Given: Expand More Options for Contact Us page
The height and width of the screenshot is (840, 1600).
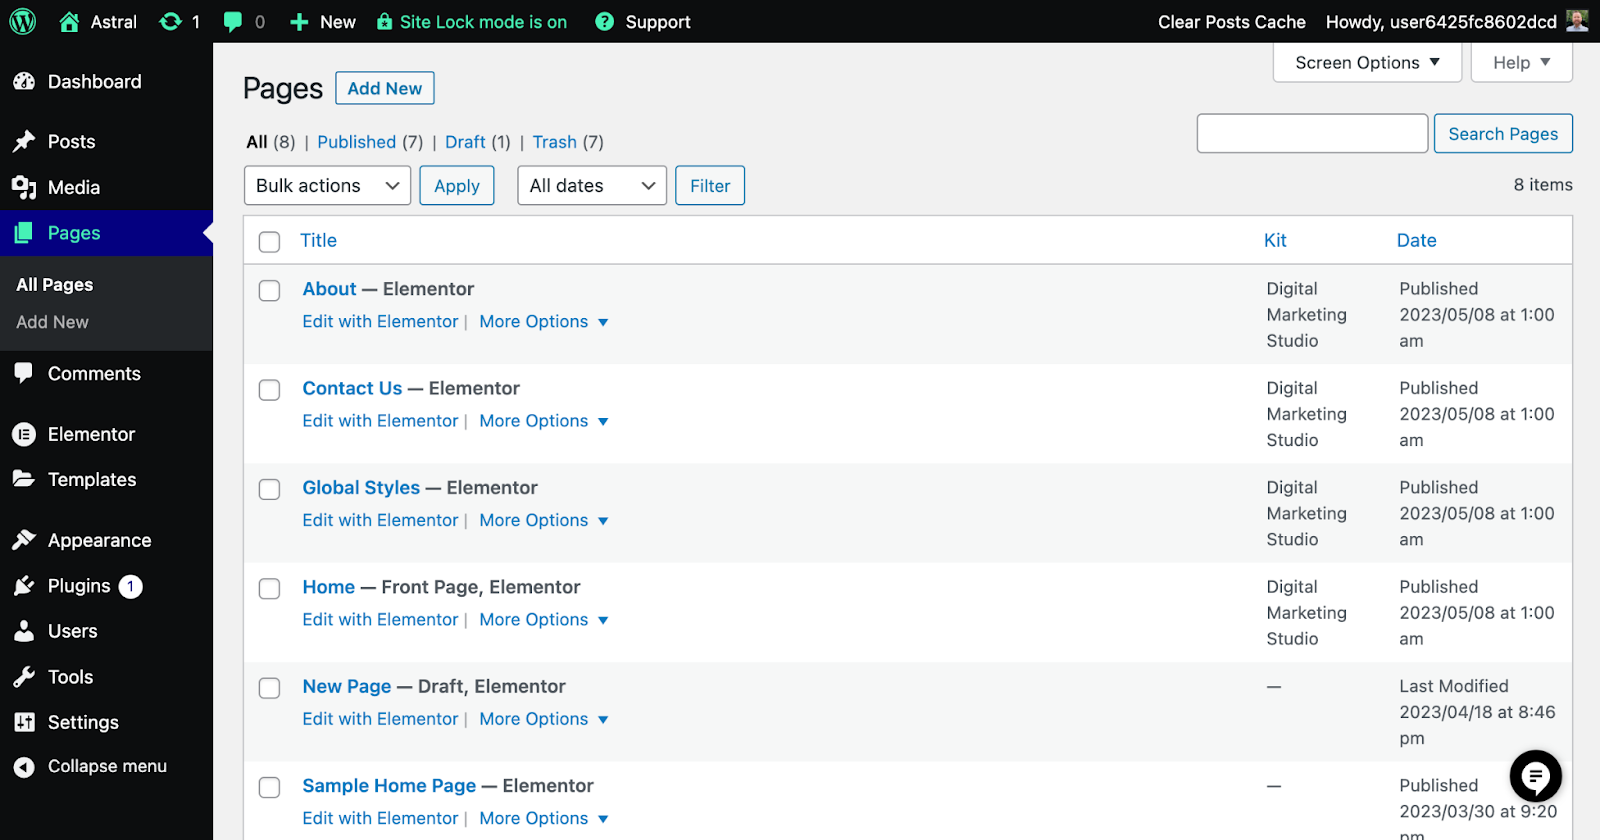Looking at the screenshot, I should click(x=543, y=421).
